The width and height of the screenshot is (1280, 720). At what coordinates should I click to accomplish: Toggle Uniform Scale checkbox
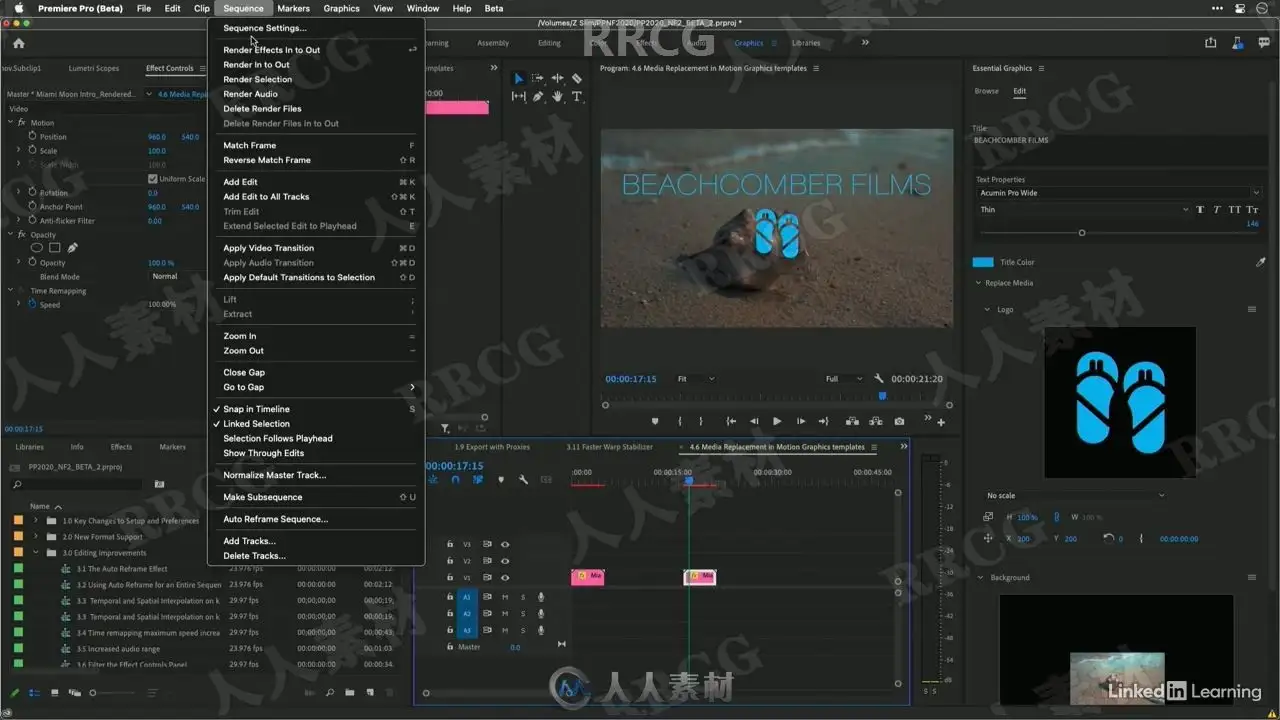coord(152,179)
